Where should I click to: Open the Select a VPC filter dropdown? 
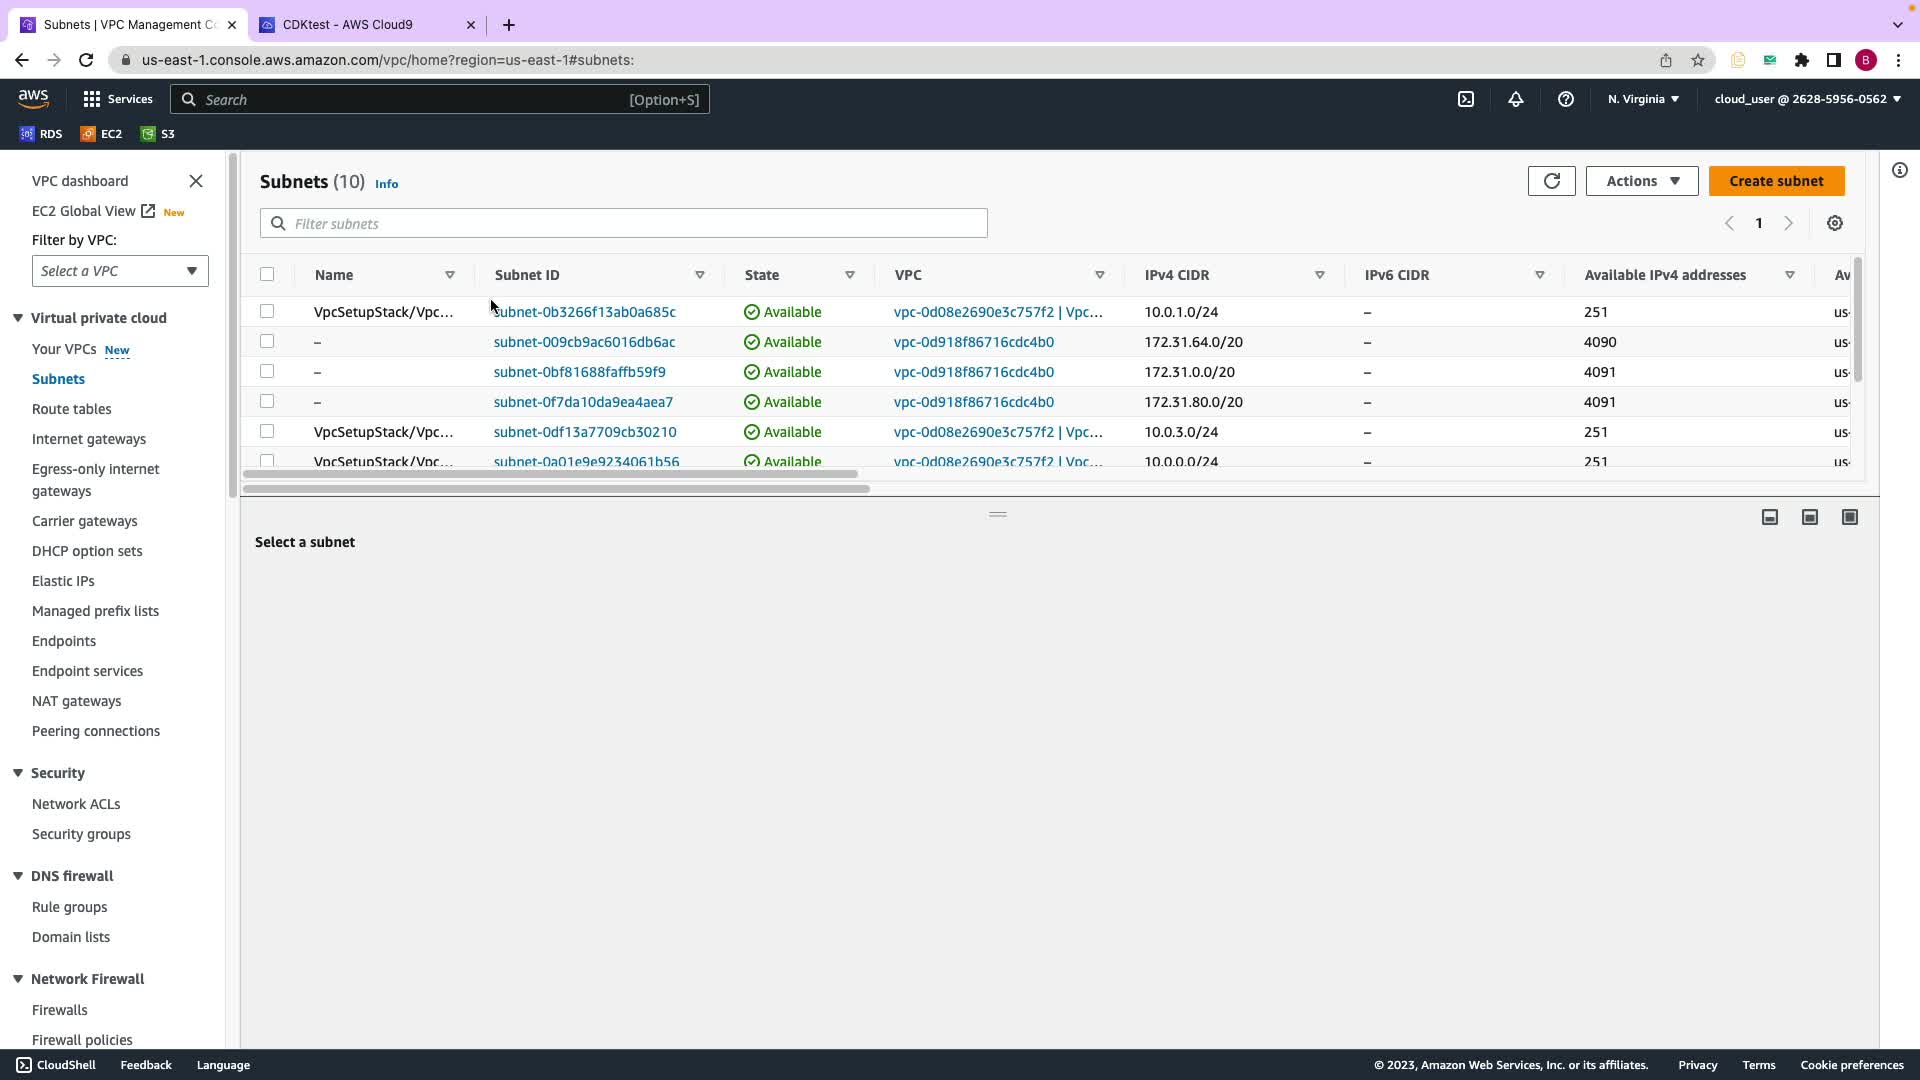click(x=120, y=271)
